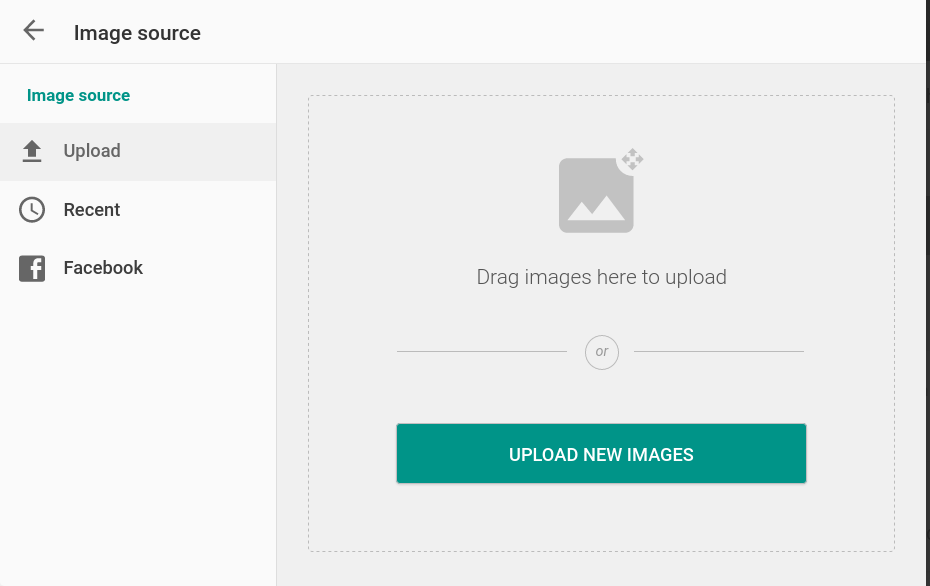
Task: Click the four-arrow move icon on placeholder
Action: click(632, 159)
